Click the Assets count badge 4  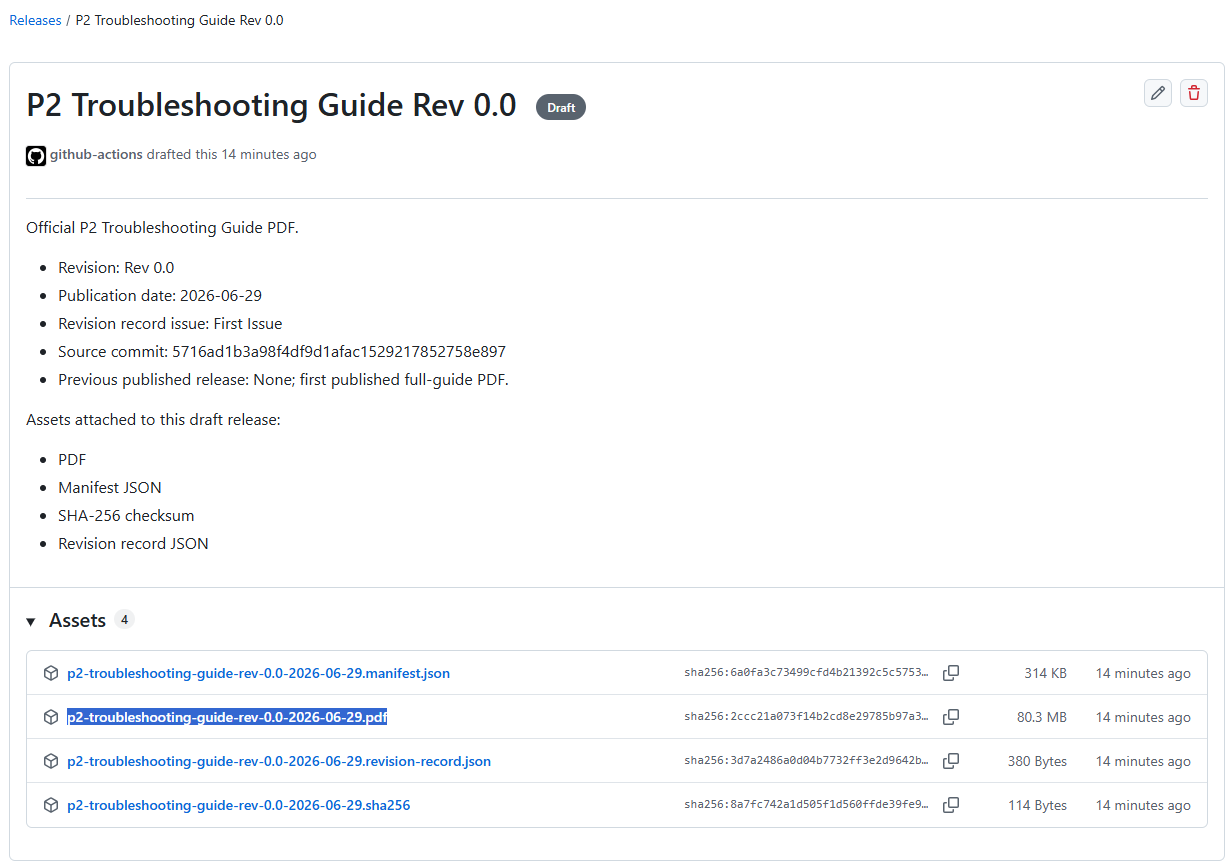coord(124,620)
